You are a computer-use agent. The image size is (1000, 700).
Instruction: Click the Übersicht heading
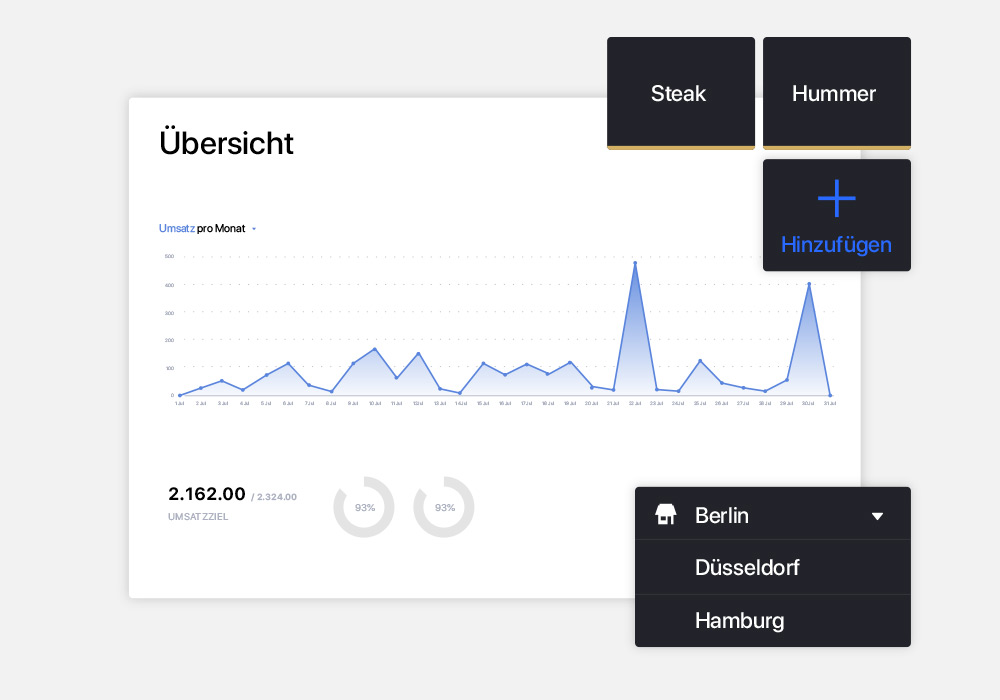(226, 142)
